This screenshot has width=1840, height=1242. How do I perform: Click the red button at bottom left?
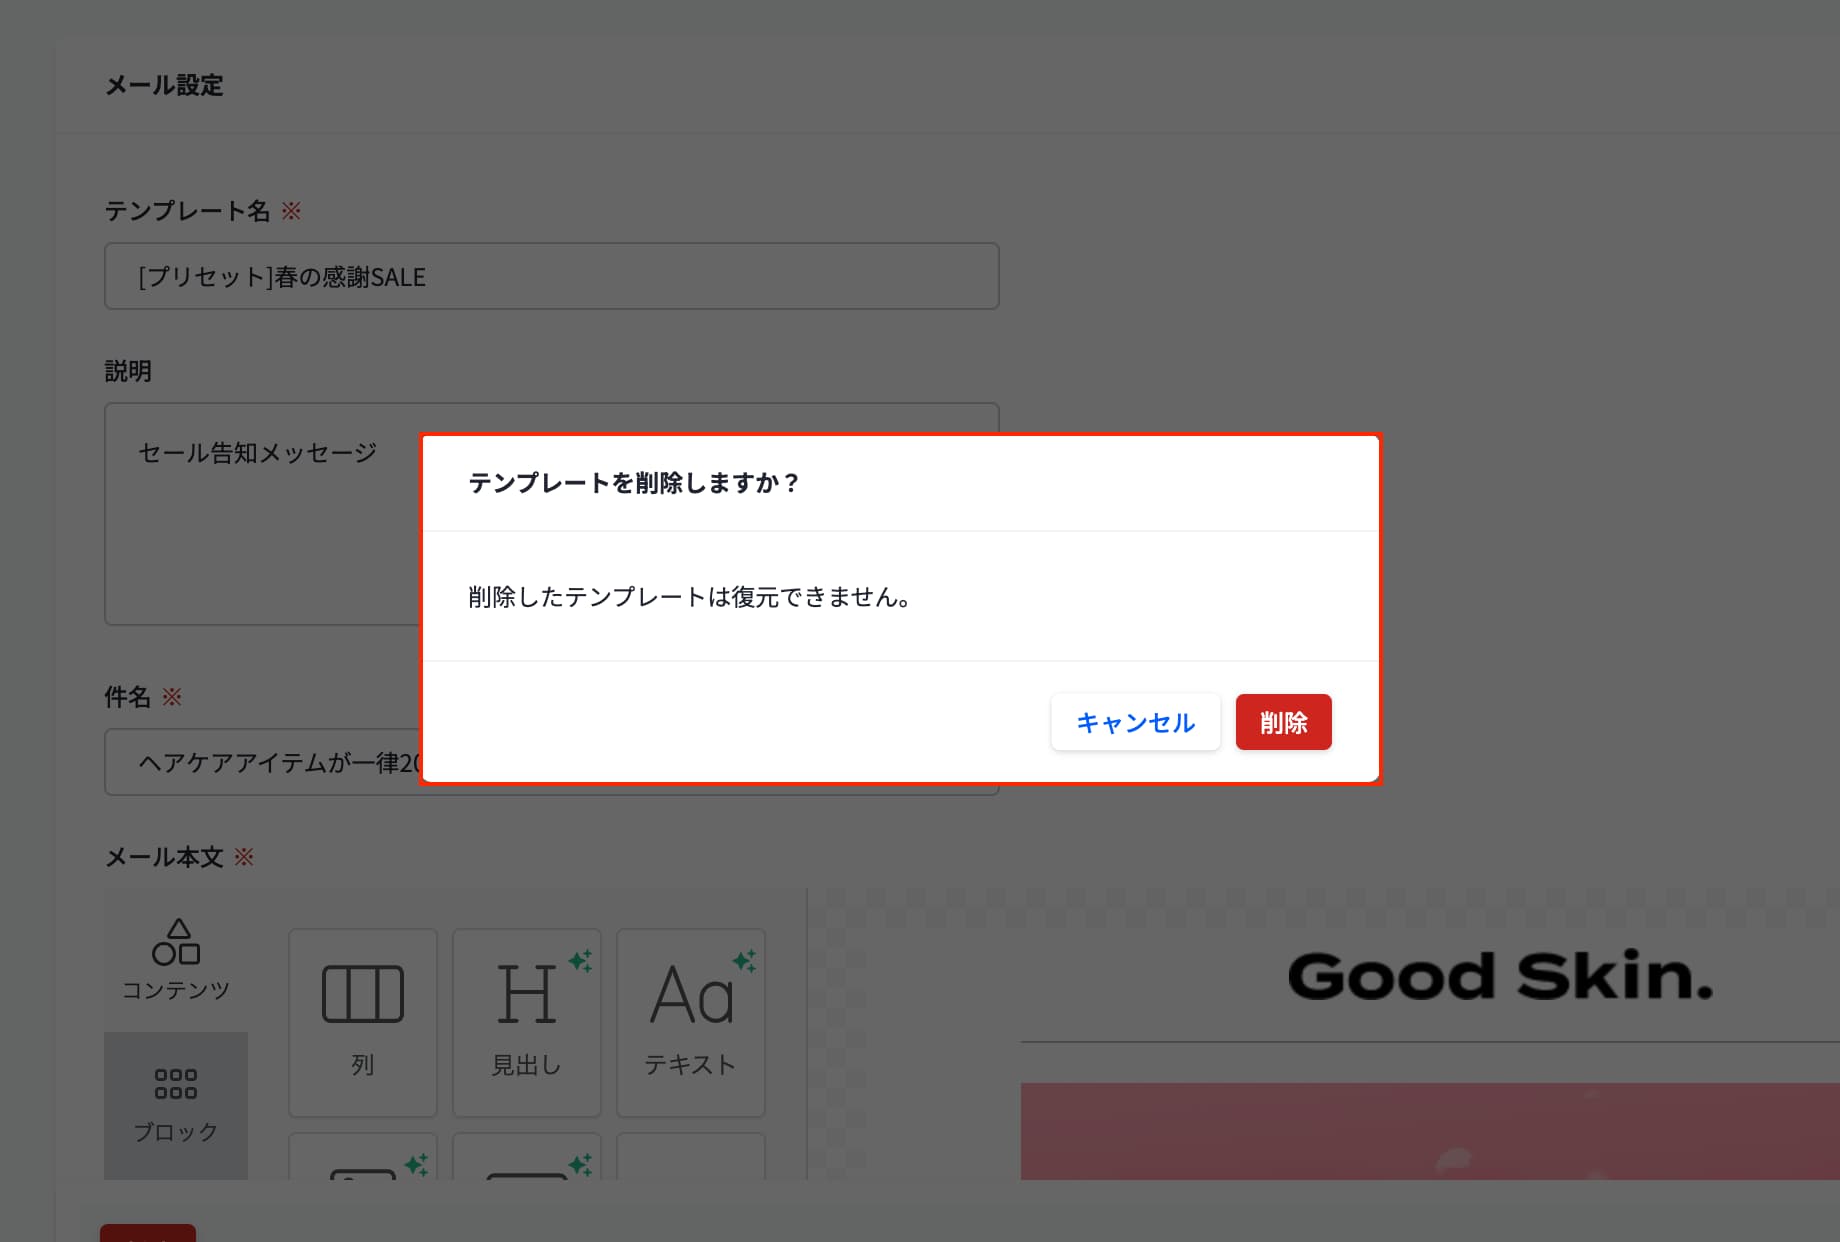pos(148,1233)
